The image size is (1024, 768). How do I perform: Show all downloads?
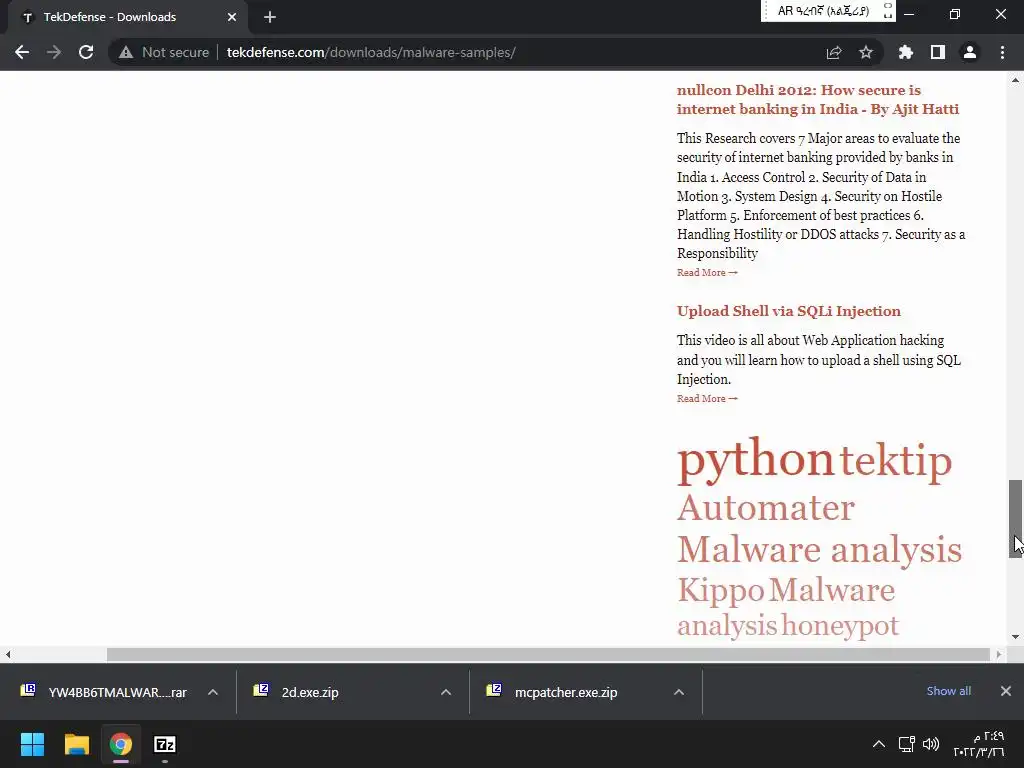pyautogui.click(x=948, y=691)
